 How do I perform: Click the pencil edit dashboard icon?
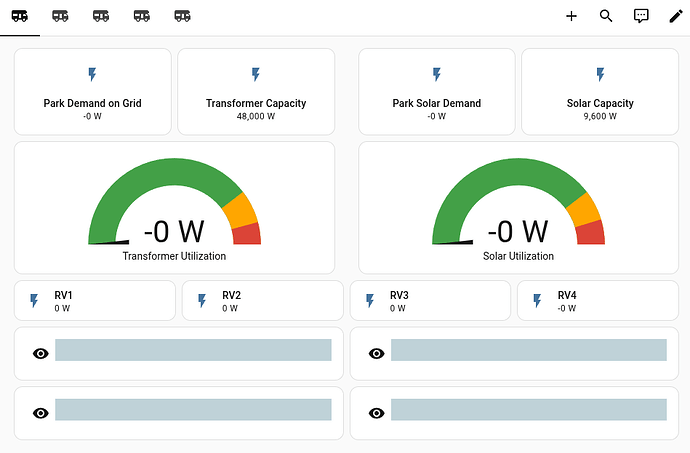[x=676, y=16]
